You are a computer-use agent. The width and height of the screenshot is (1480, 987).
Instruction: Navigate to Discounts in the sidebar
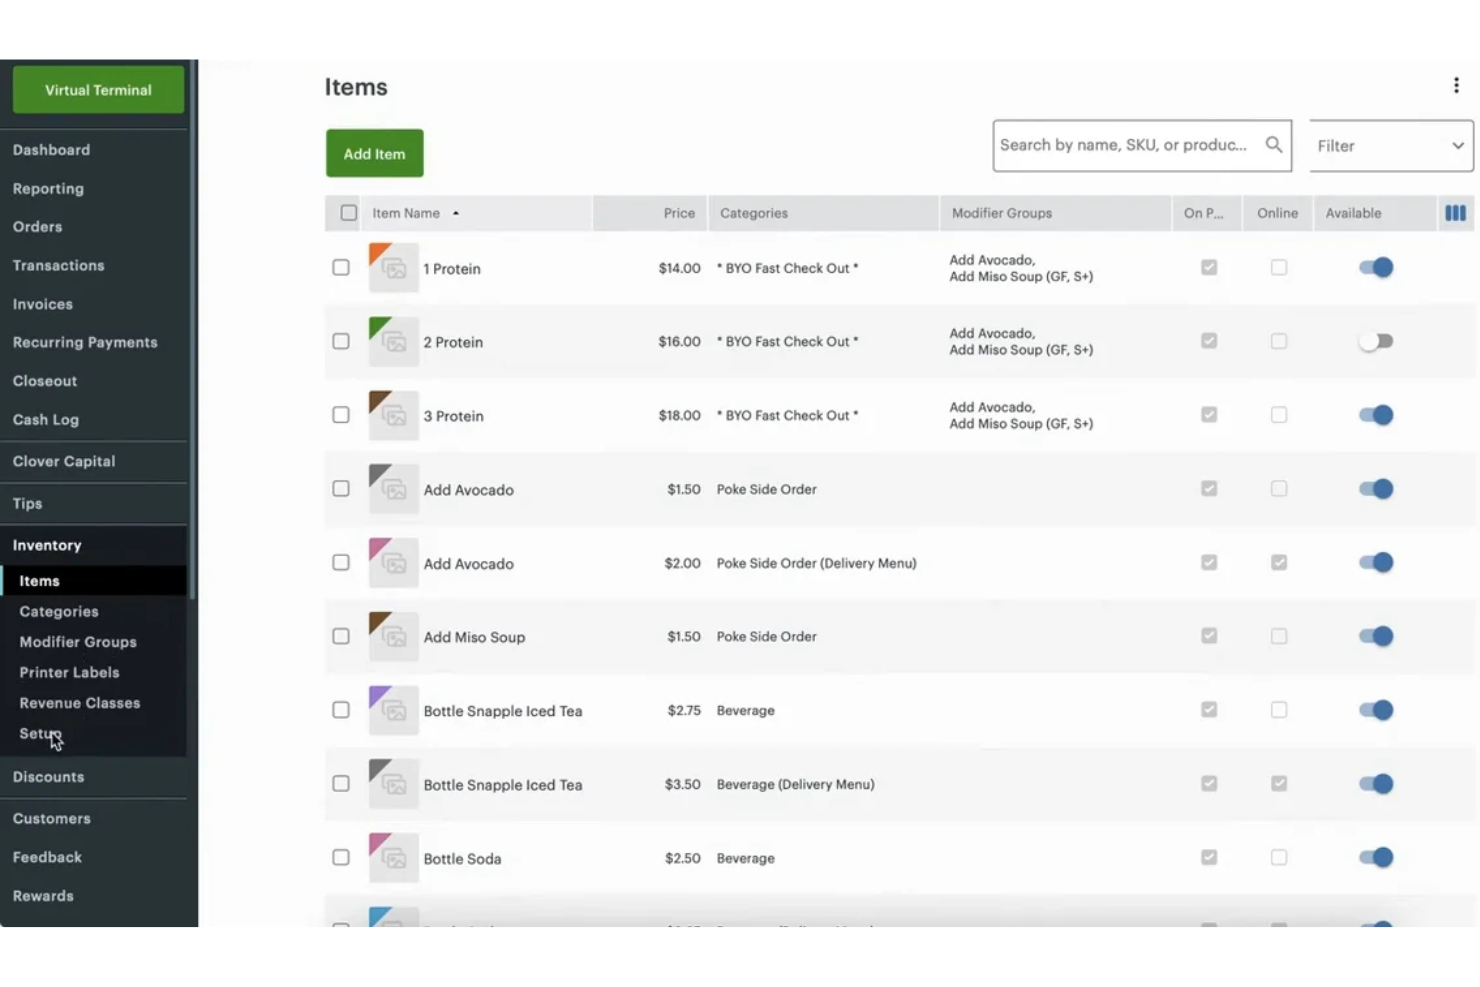(48, 776)
